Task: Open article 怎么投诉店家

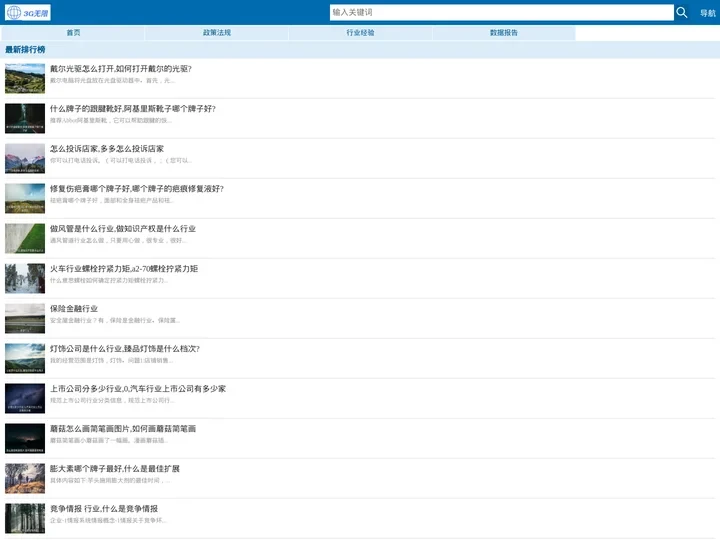Action: (x=107, y=149)
